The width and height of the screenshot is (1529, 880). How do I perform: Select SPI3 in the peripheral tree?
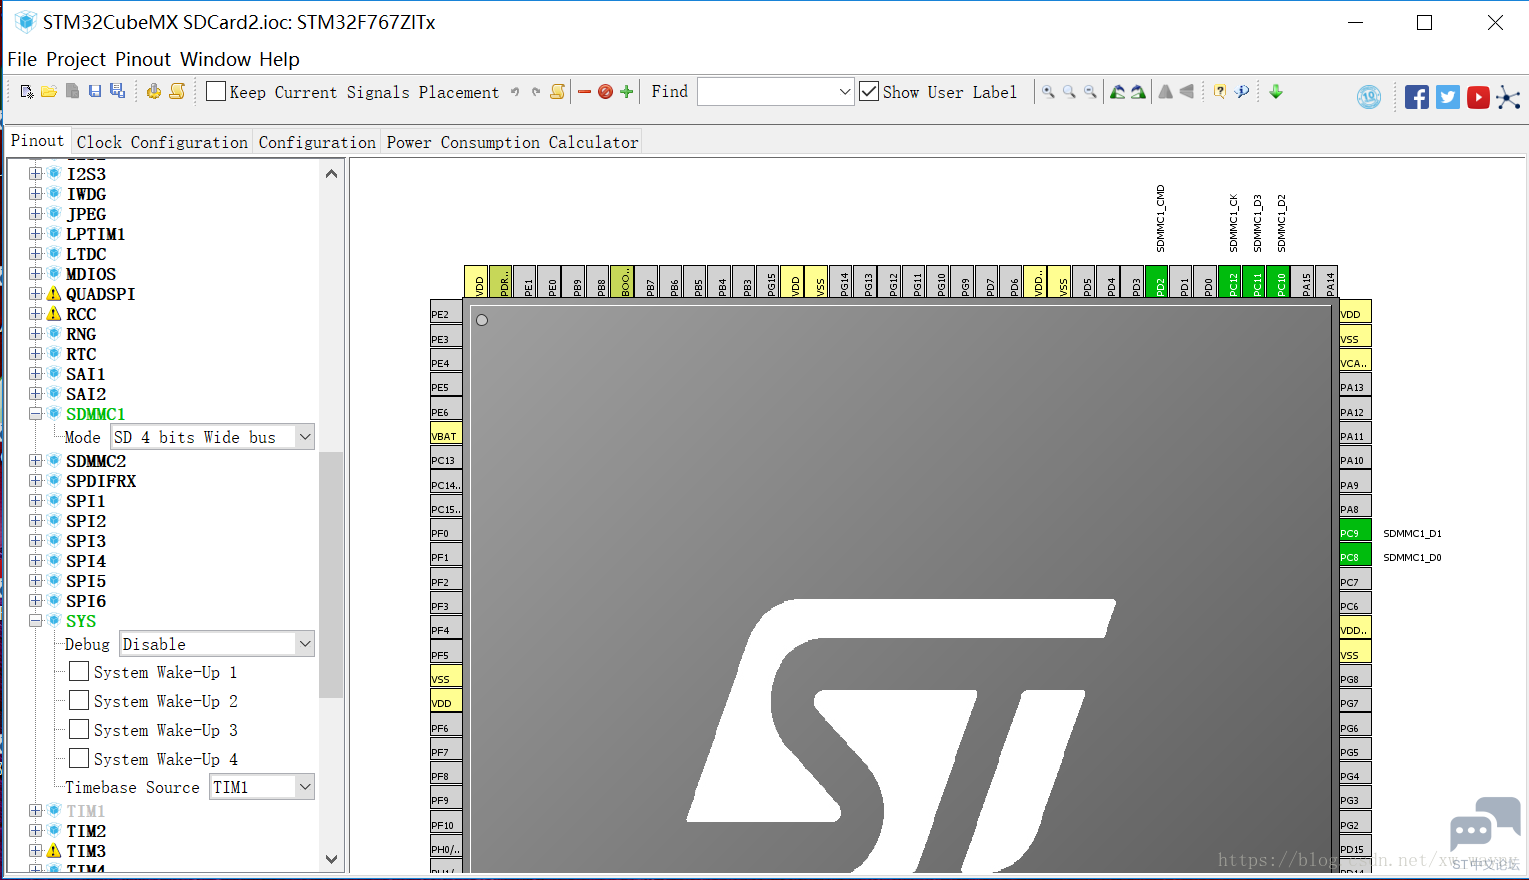coord(86,541)
